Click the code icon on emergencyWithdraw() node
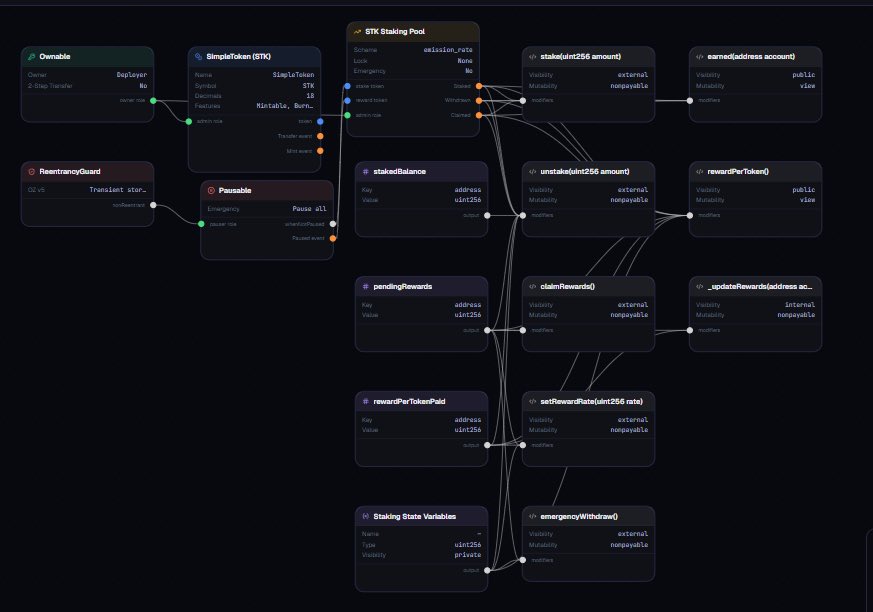This screenshot has width=873, height=612. pyautogui.click(x=533, y=516)
